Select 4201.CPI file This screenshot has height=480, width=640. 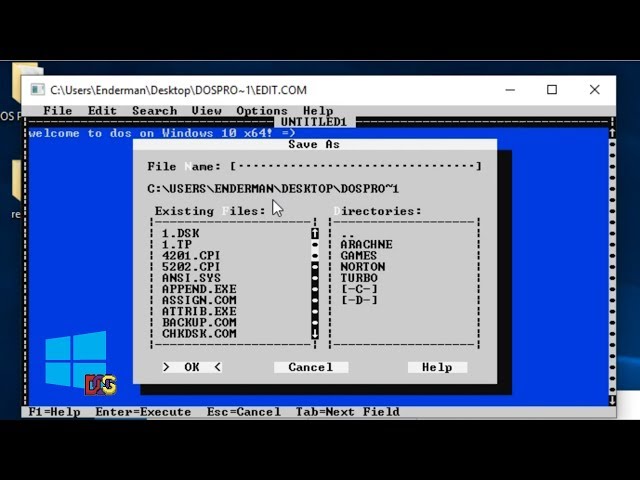pyautogui.click(x=191, y=256)
